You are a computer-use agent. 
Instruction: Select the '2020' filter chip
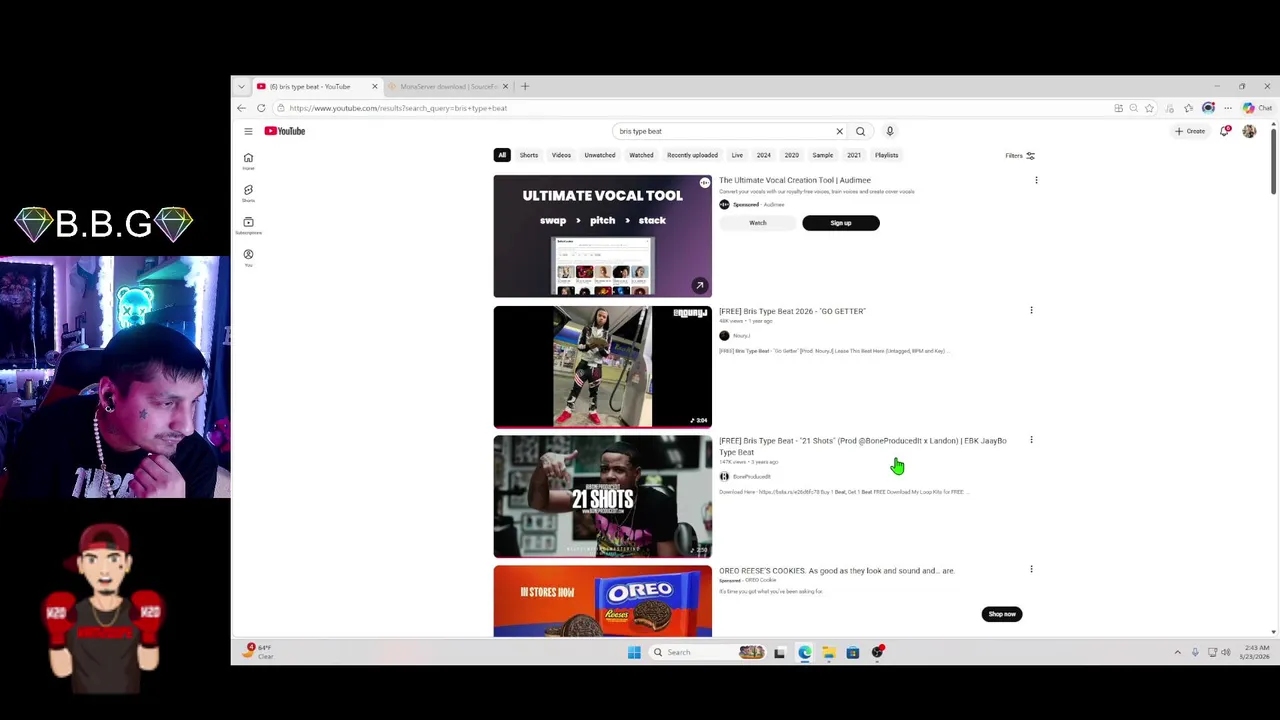point(792,155)
